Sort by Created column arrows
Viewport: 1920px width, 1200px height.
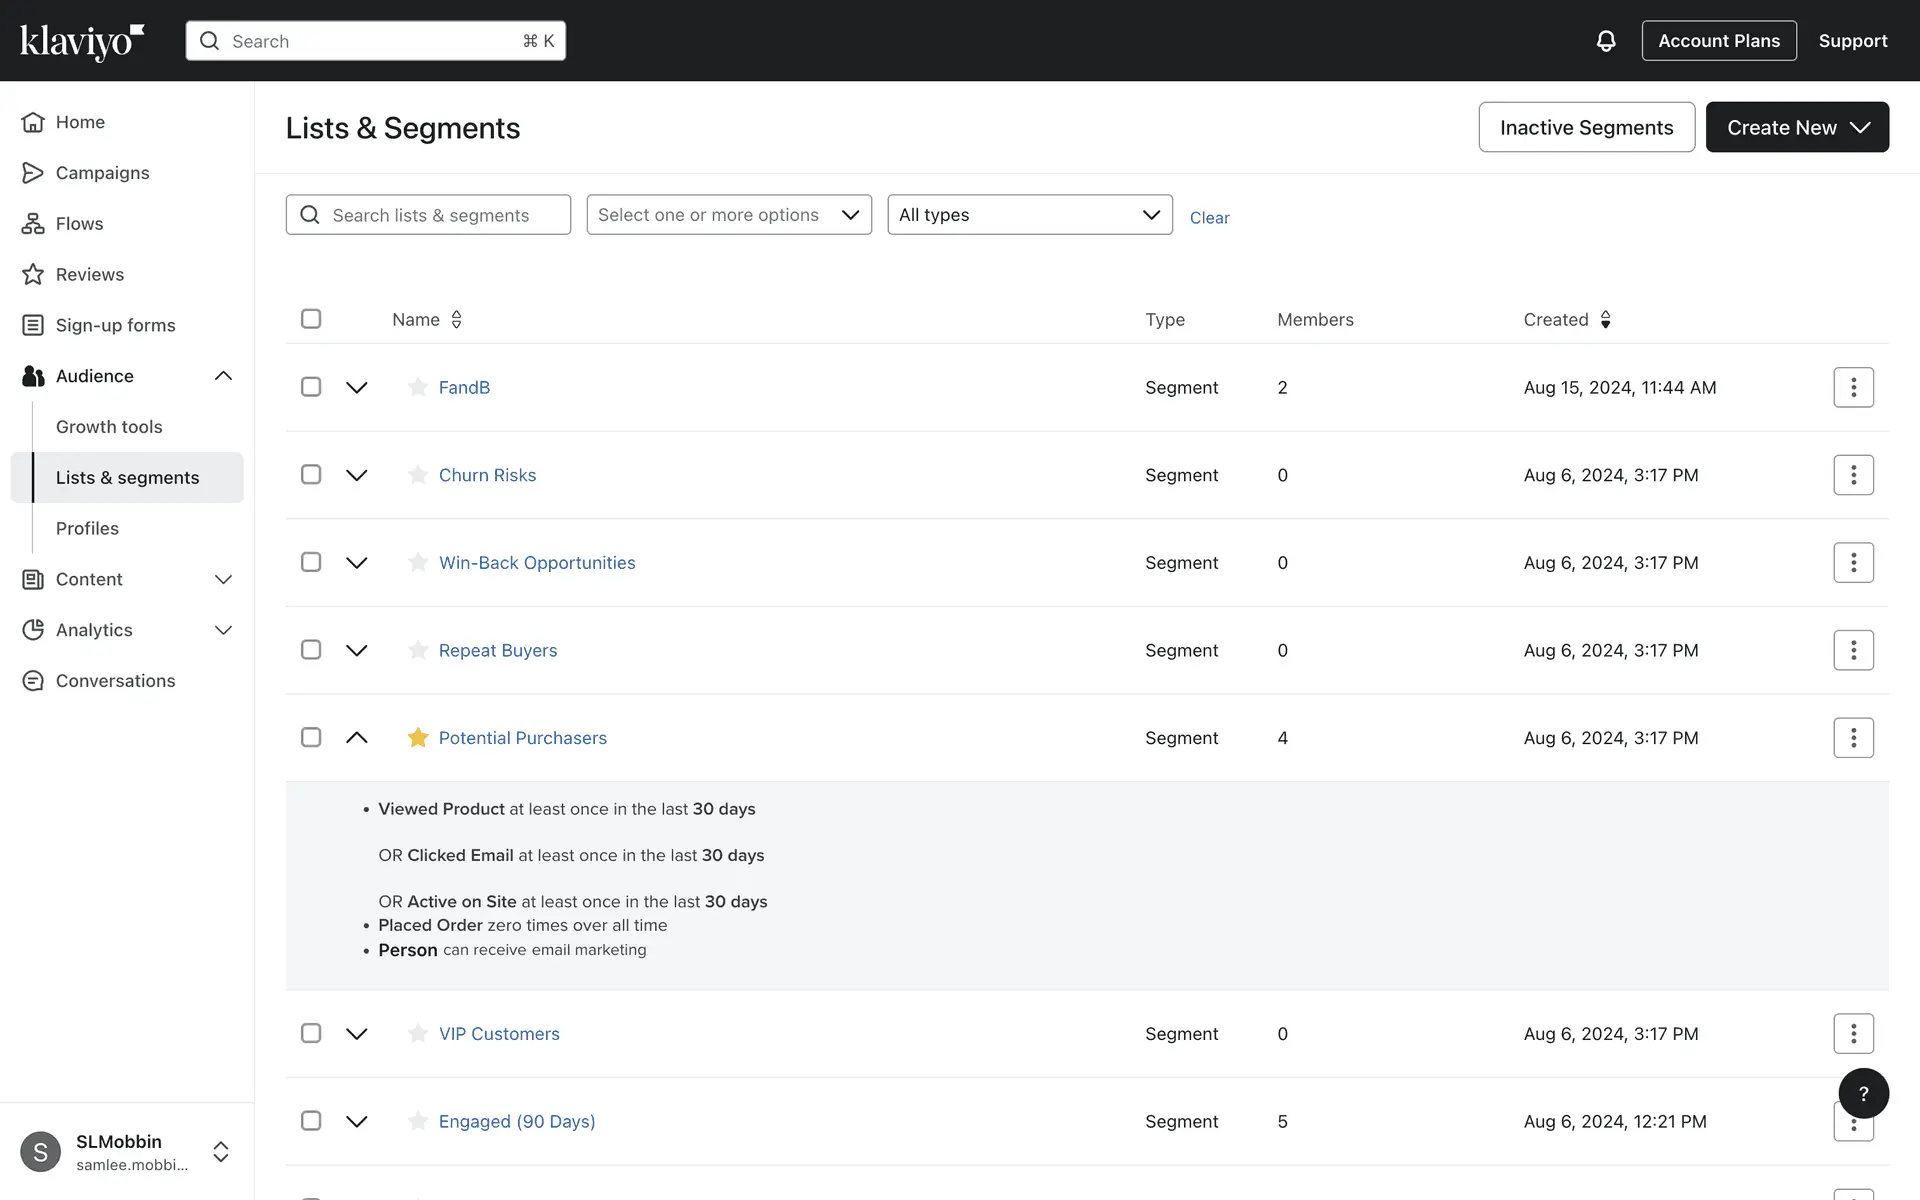[1605, 319]
